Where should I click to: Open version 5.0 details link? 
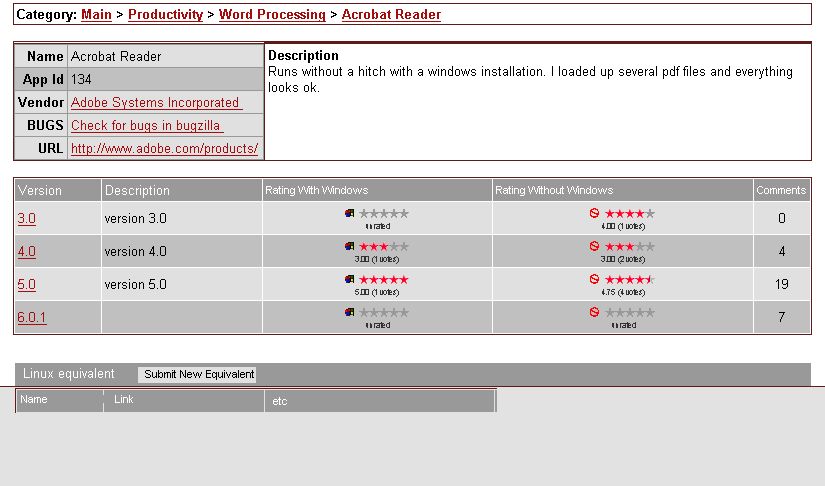26,284
